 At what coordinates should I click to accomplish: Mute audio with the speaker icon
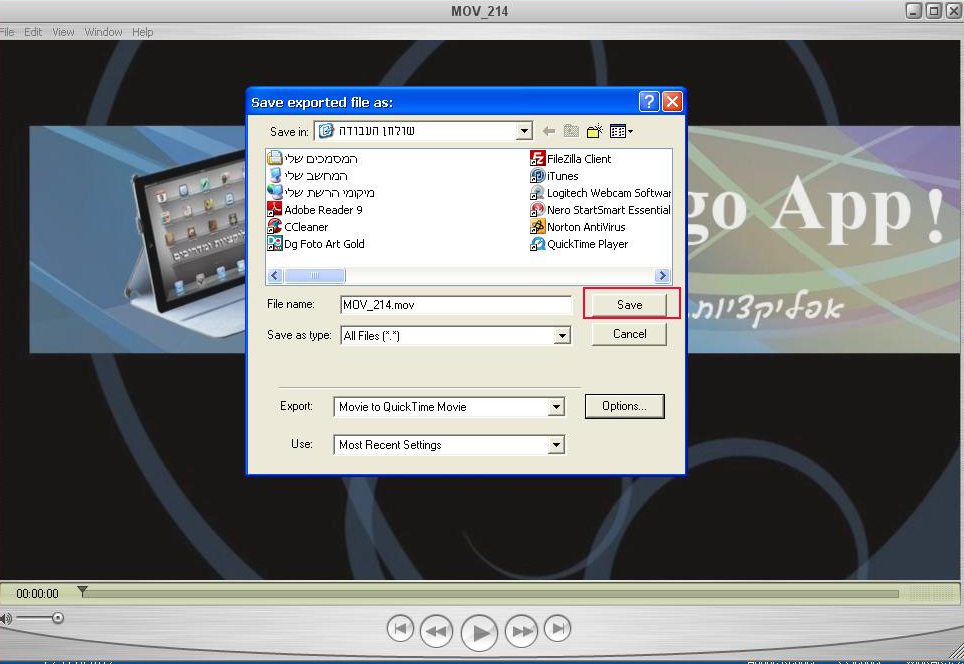[x=6, y=619]
